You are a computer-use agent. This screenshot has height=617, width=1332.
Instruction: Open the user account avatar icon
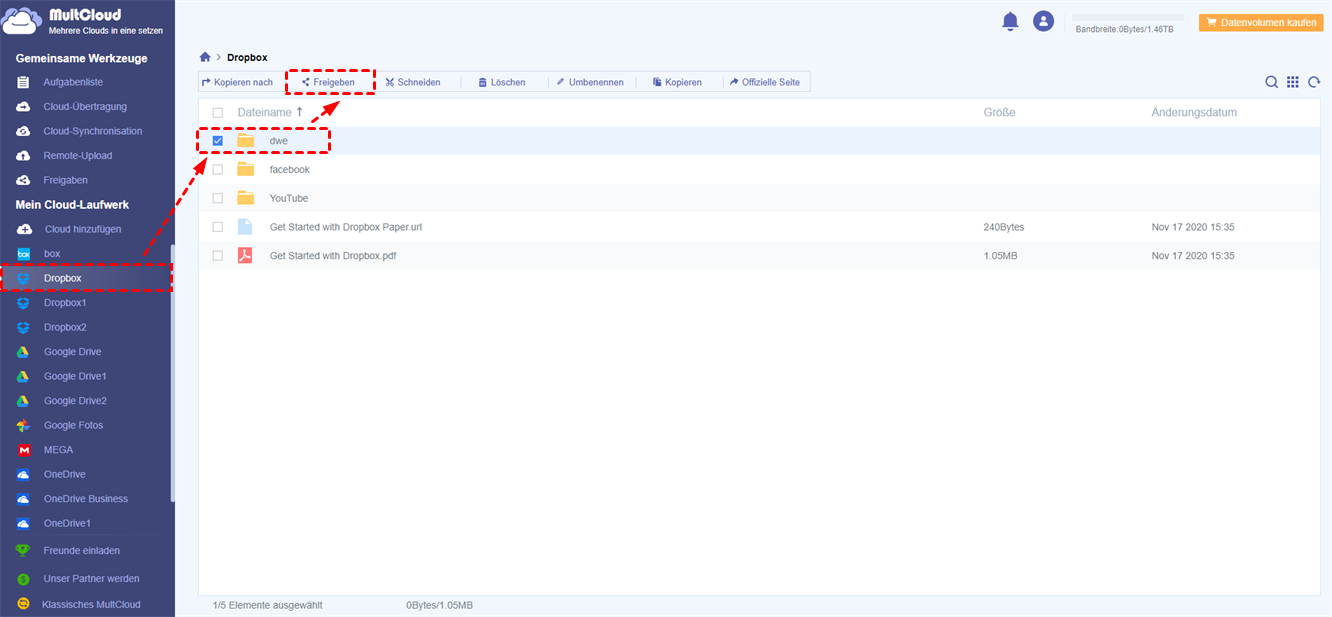tap(1043, 21)
